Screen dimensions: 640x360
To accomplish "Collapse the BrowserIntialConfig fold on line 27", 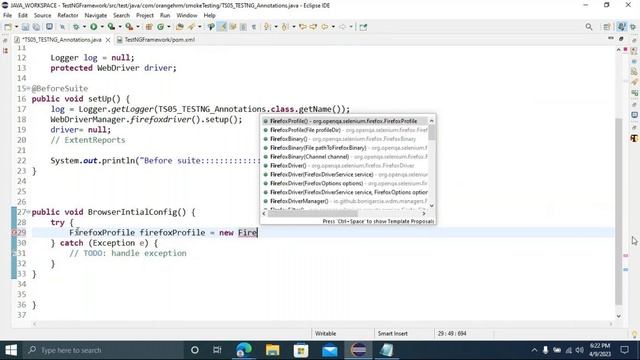I will 28,212.
